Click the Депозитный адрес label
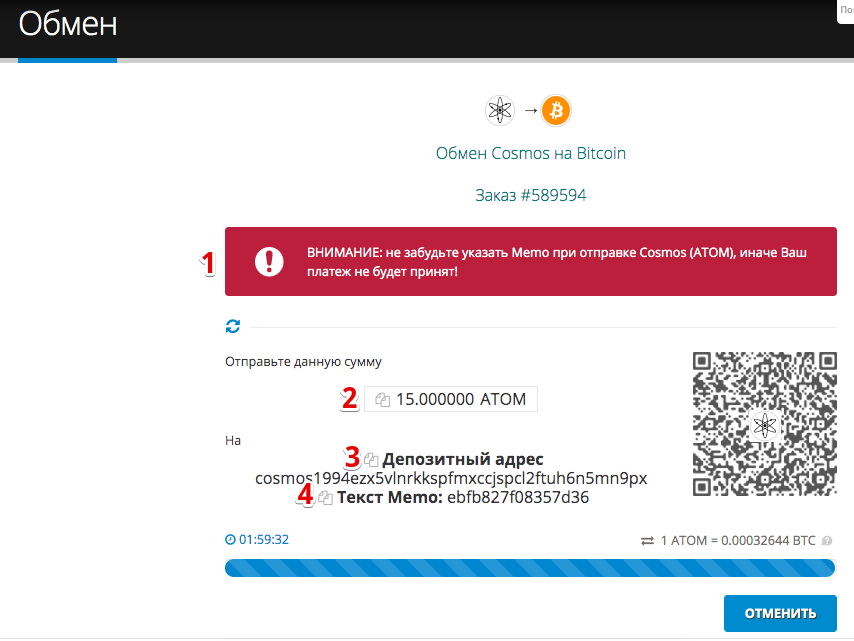 (x=463, y=459)
